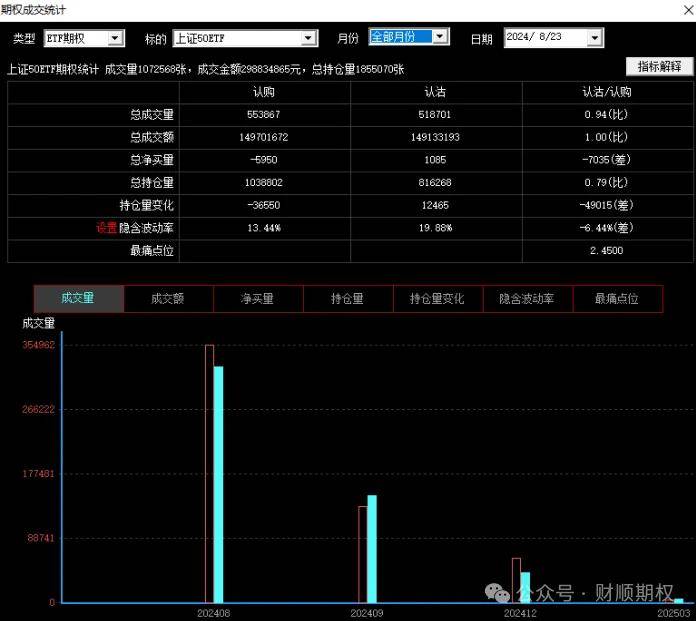This screenshot has height=621, width=696.
Task: Click the 最痛点位 row label
Action: pos(152,250)
